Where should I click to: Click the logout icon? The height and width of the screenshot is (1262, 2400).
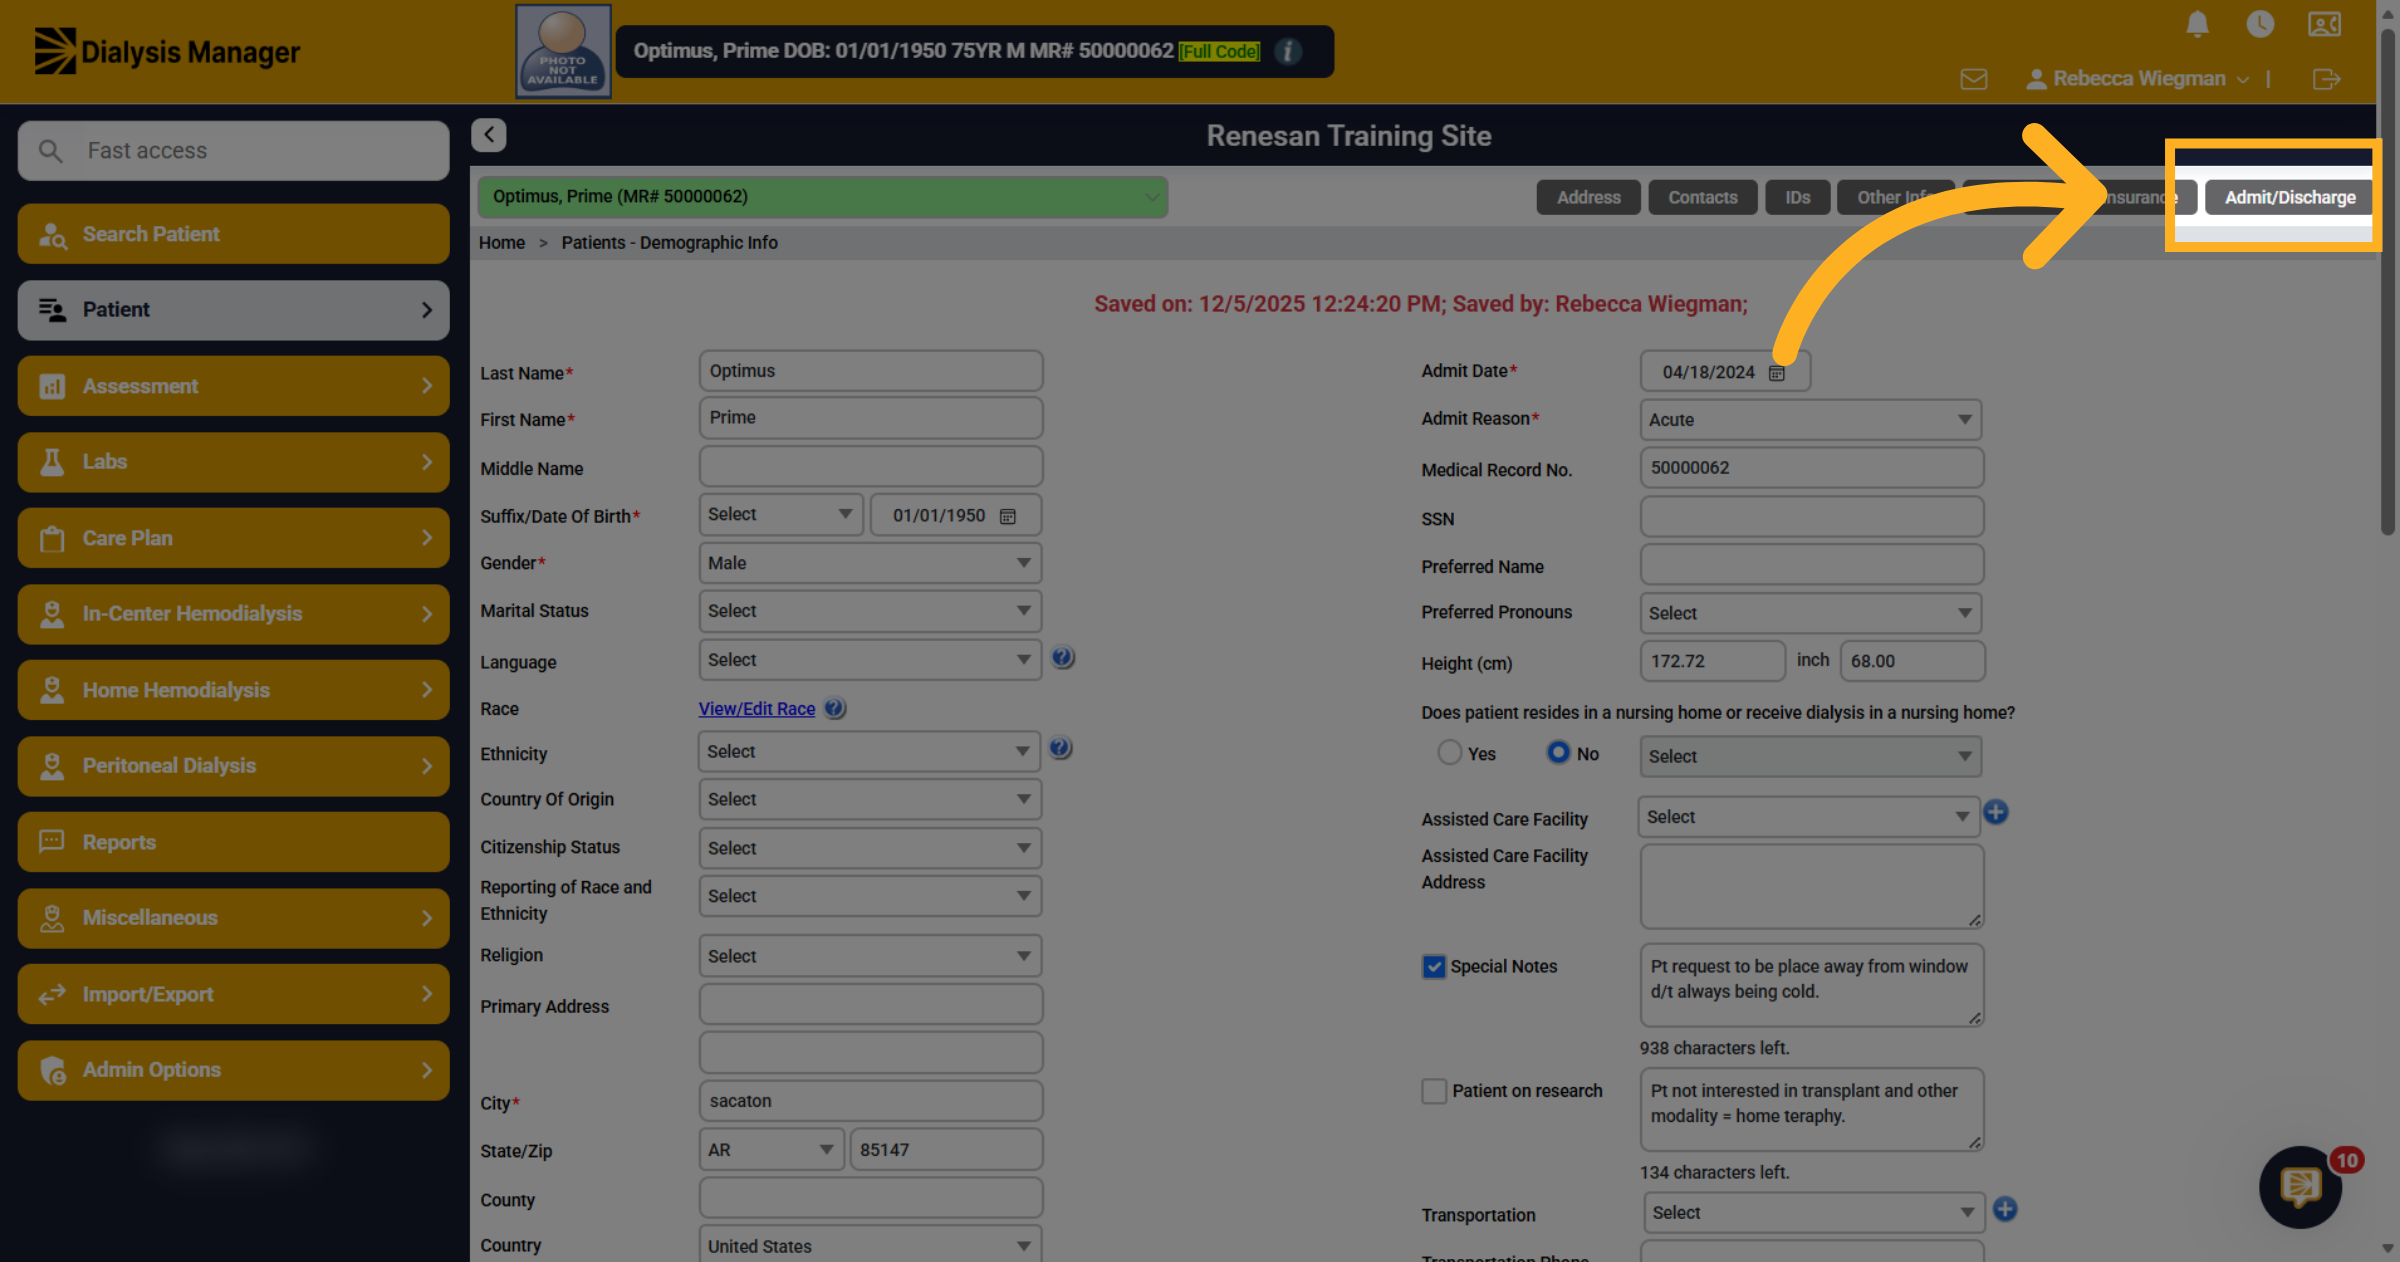point(2327,79)
